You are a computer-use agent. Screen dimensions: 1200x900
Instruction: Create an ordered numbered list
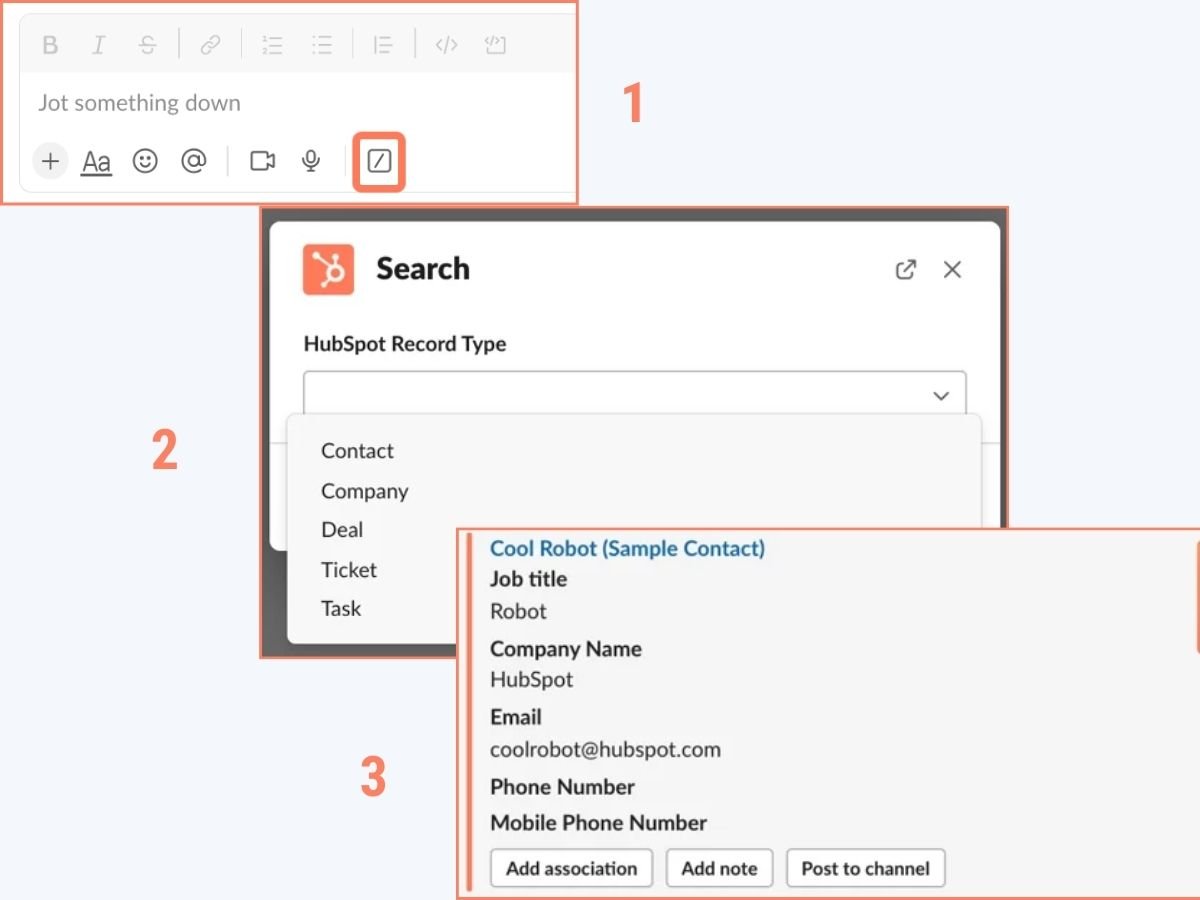pos(272,45)
